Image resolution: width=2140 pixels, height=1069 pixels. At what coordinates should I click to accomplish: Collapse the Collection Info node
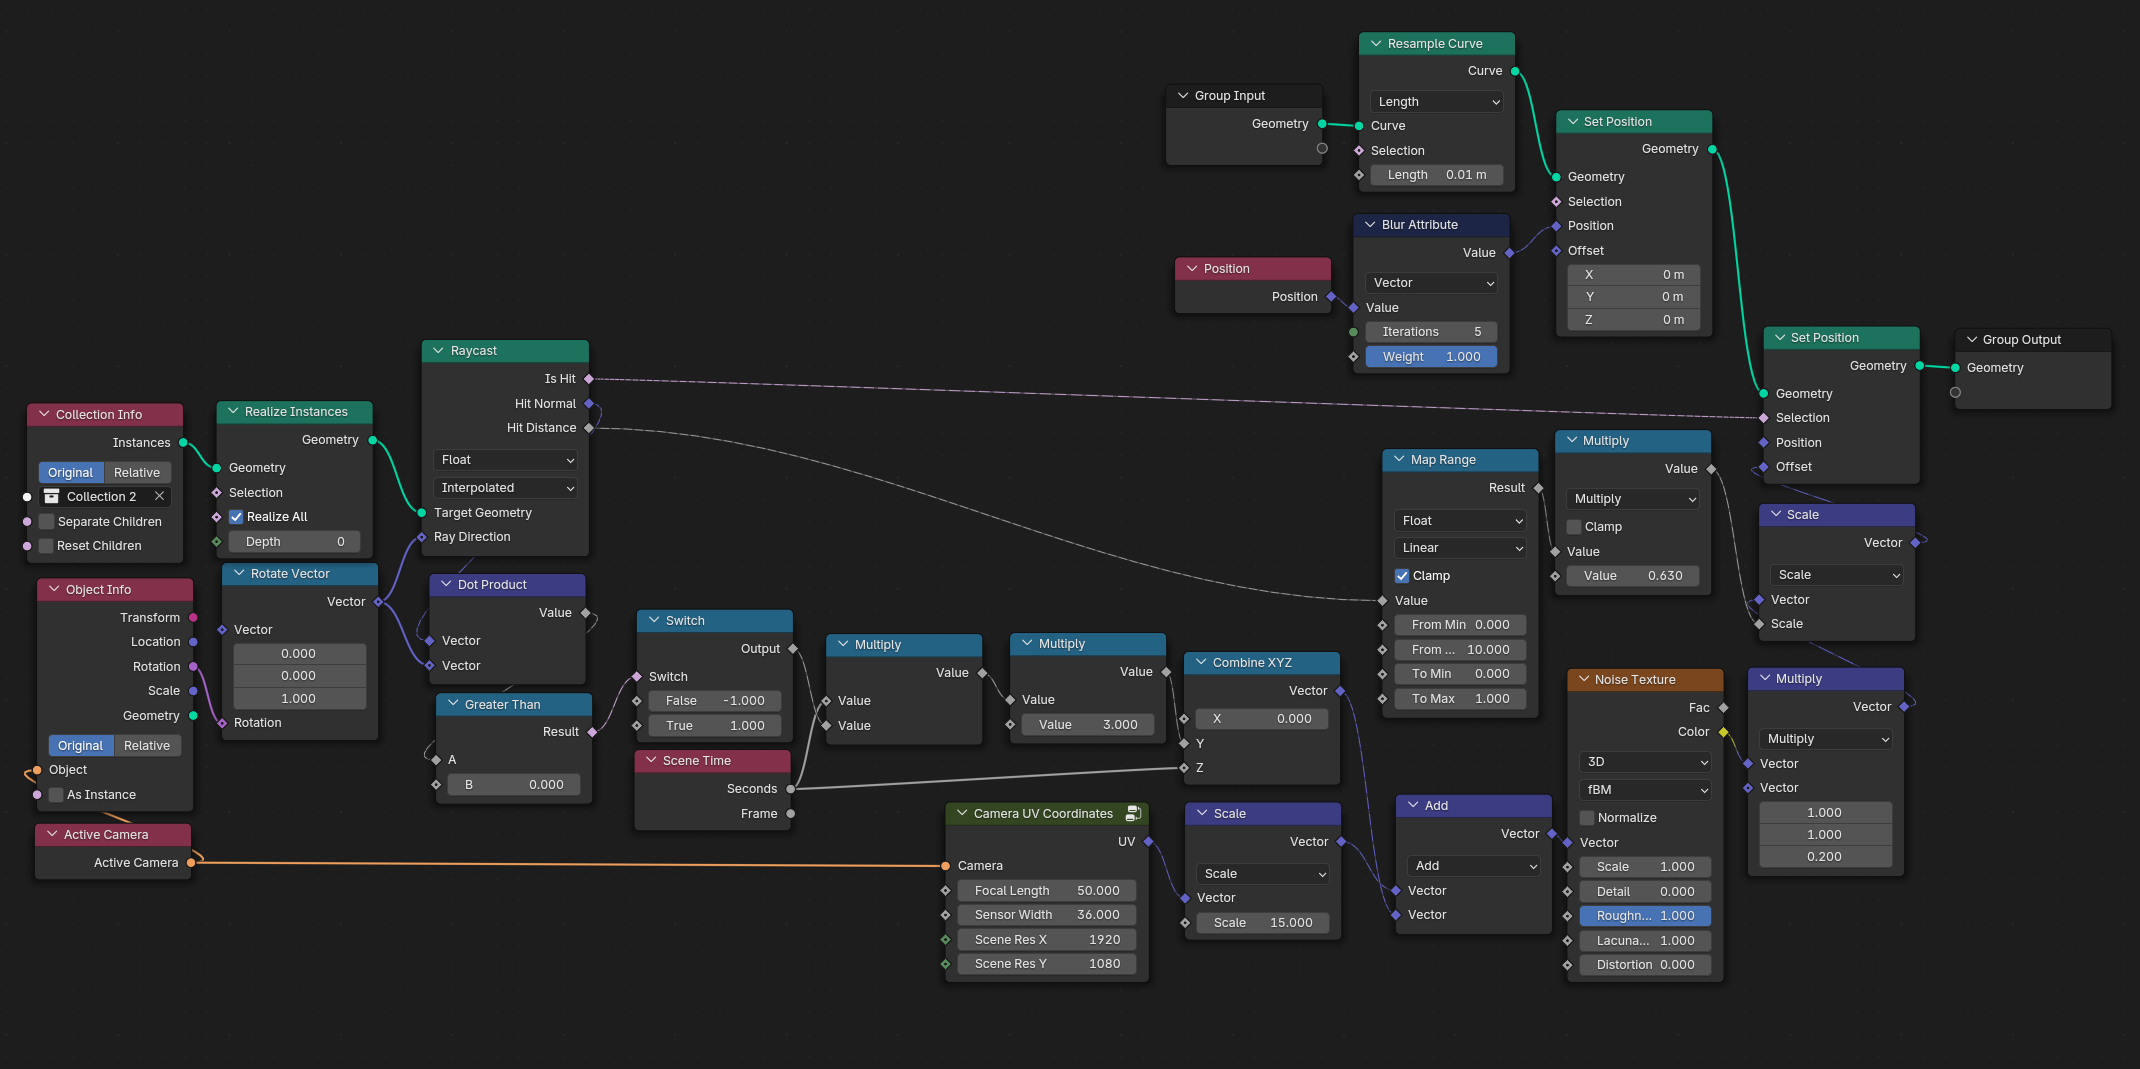coord(44,415)
